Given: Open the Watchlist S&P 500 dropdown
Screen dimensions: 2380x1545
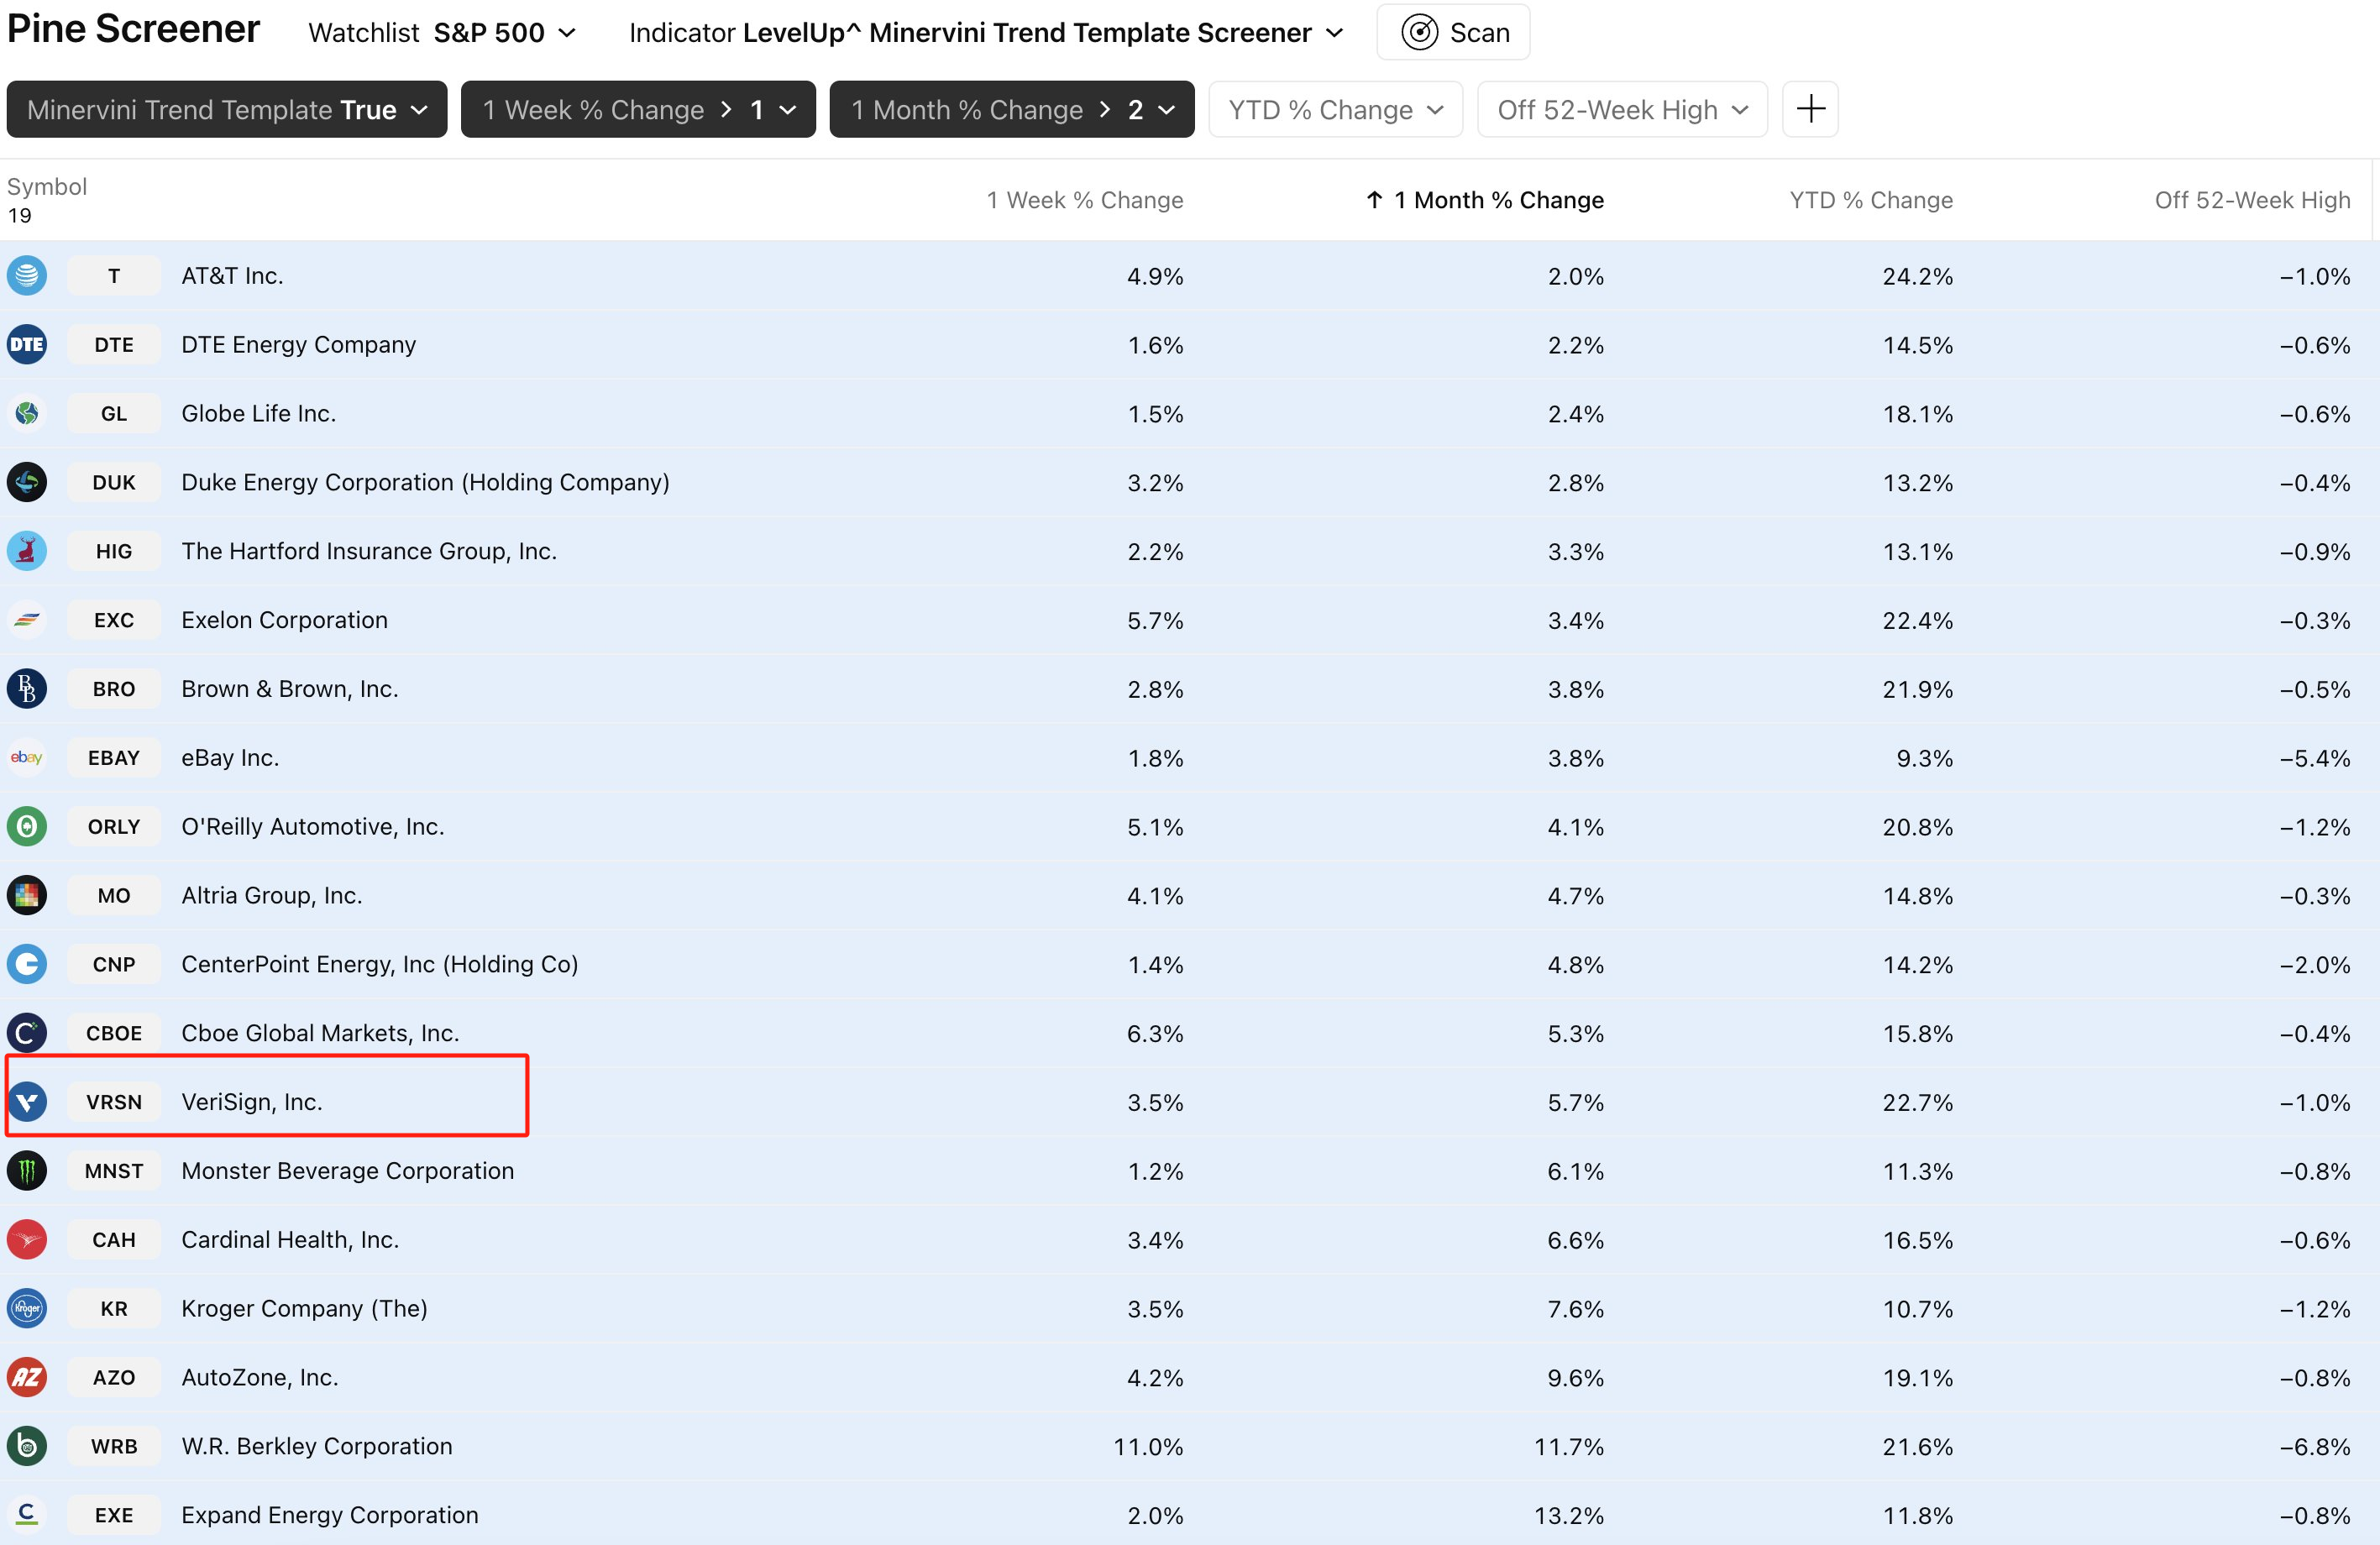Looking at the screenshot, I should [x=442, y=33].
